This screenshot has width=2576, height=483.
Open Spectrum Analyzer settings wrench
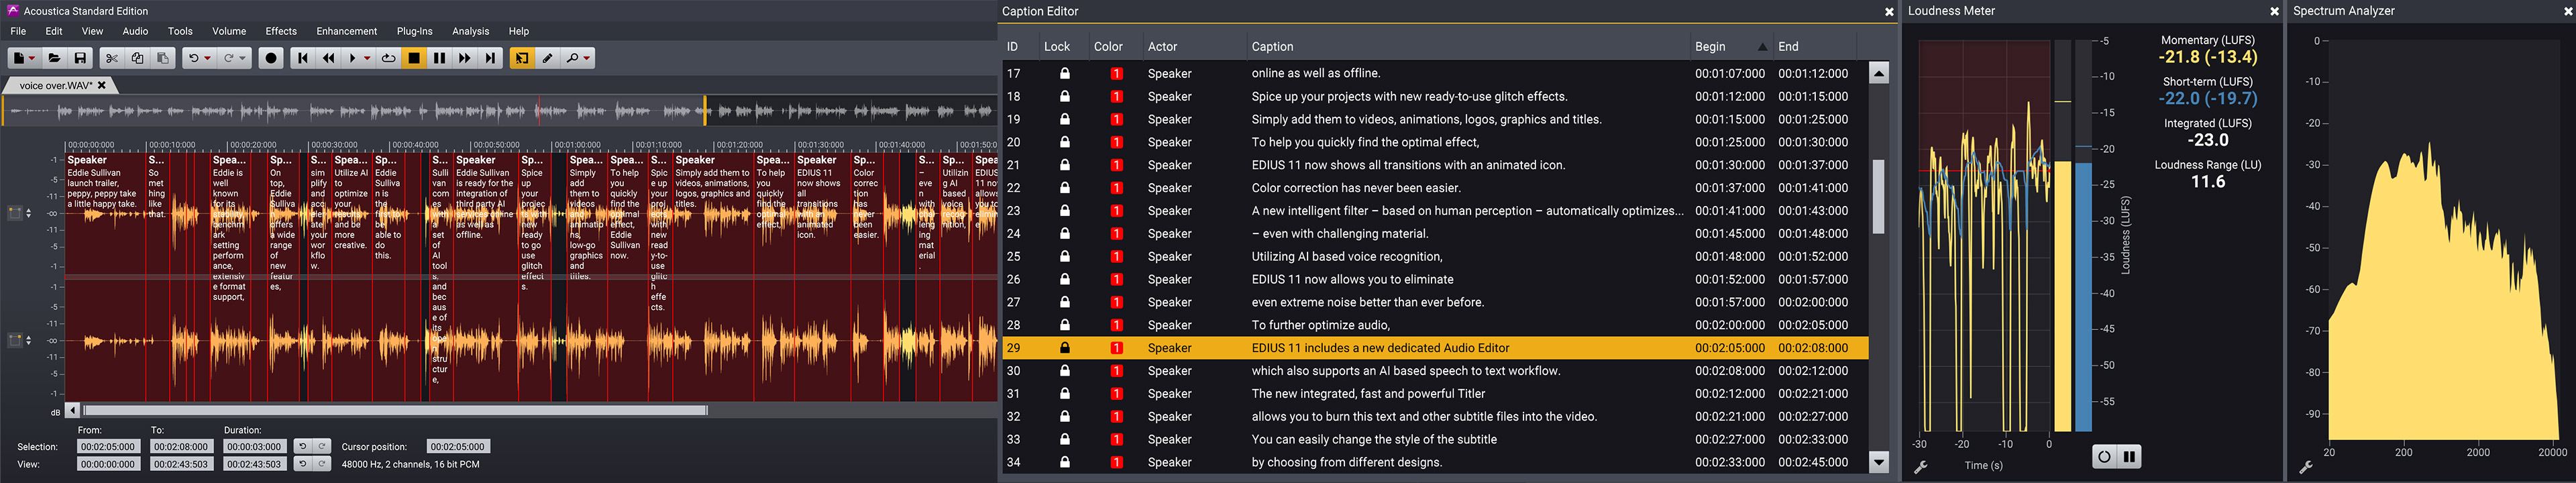[2305, 467]
